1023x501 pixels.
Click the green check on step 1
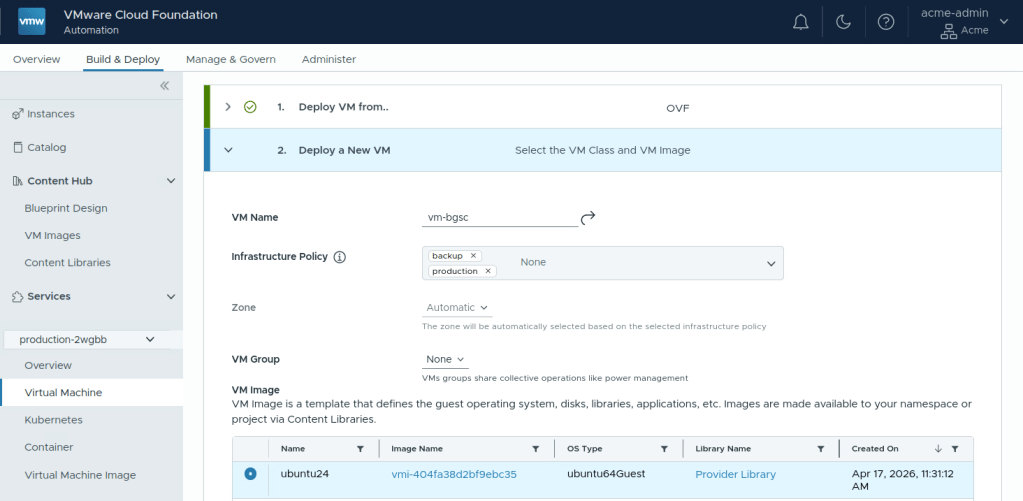[x=250, y=107]
